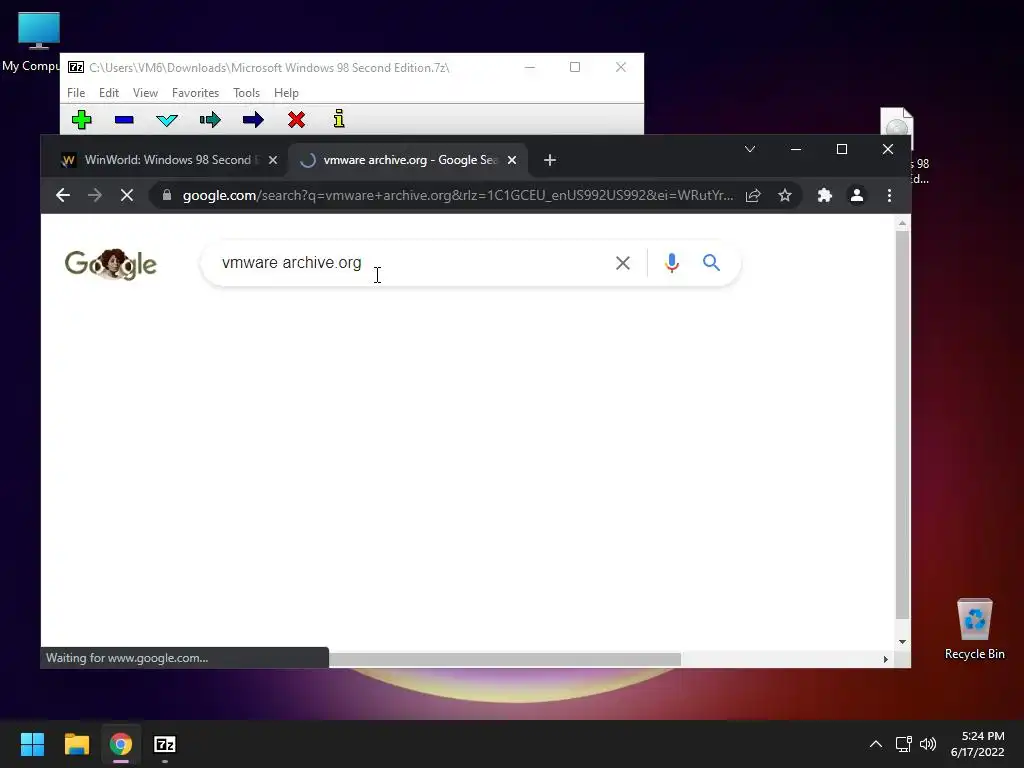This screenshot has width=1024, height=768.
Task: Expand the Chrome tab search chevron
Action: click(750, 150)
